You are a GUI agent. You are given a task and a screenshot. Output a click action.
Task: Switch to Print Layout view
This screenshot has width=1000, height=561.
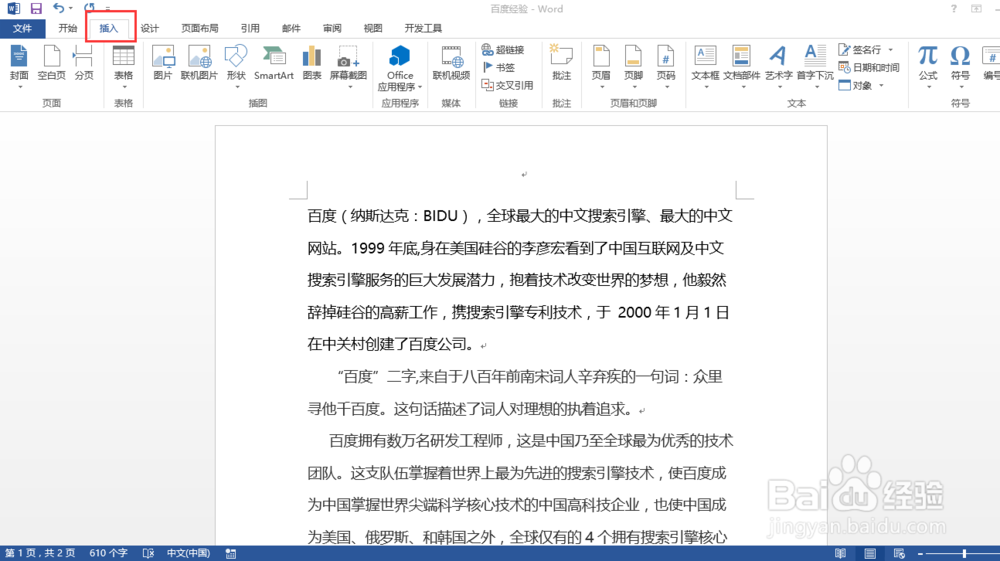(870, 553)
